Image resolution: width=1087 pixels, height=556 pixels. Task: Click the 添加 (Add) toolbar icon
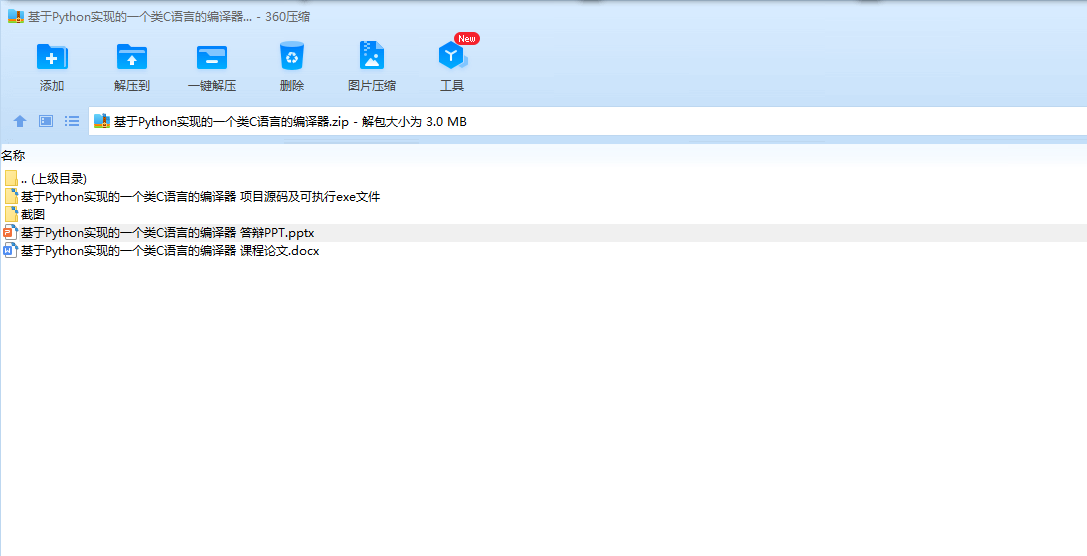coord(52,57)
